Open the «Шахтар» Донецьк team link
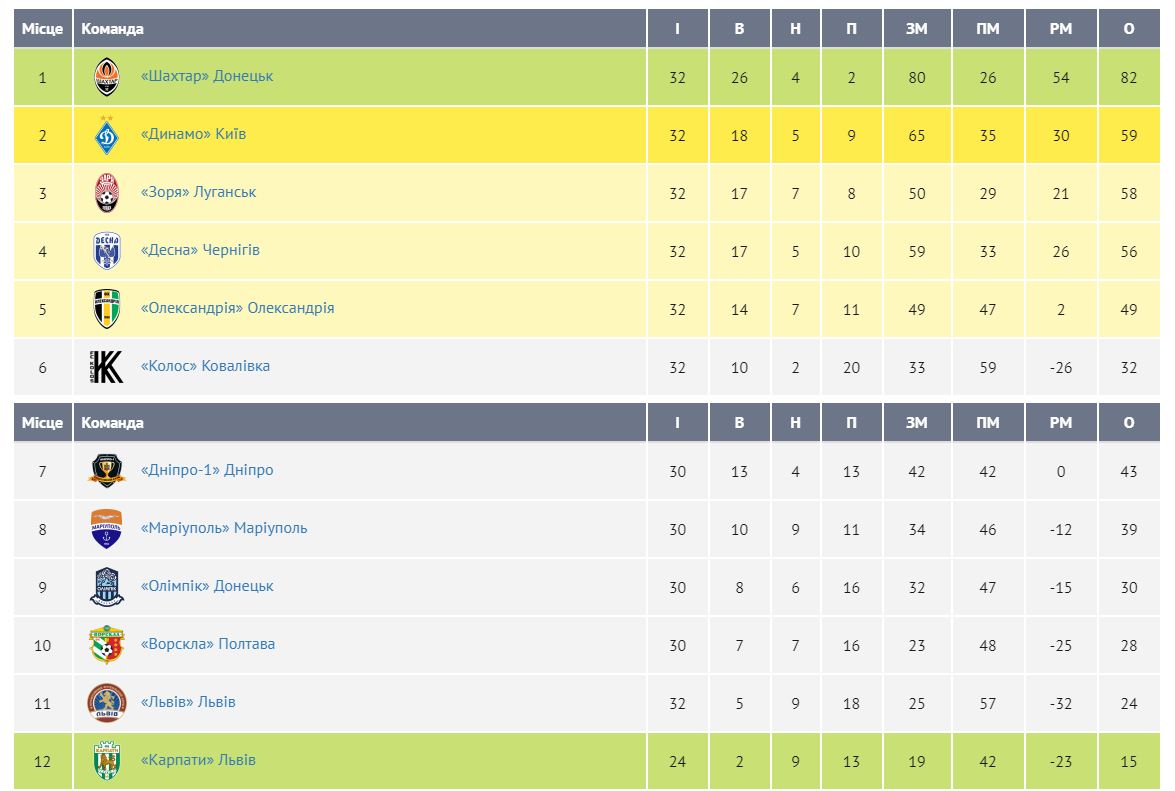The image size is (1175, 791). [207, 76]
